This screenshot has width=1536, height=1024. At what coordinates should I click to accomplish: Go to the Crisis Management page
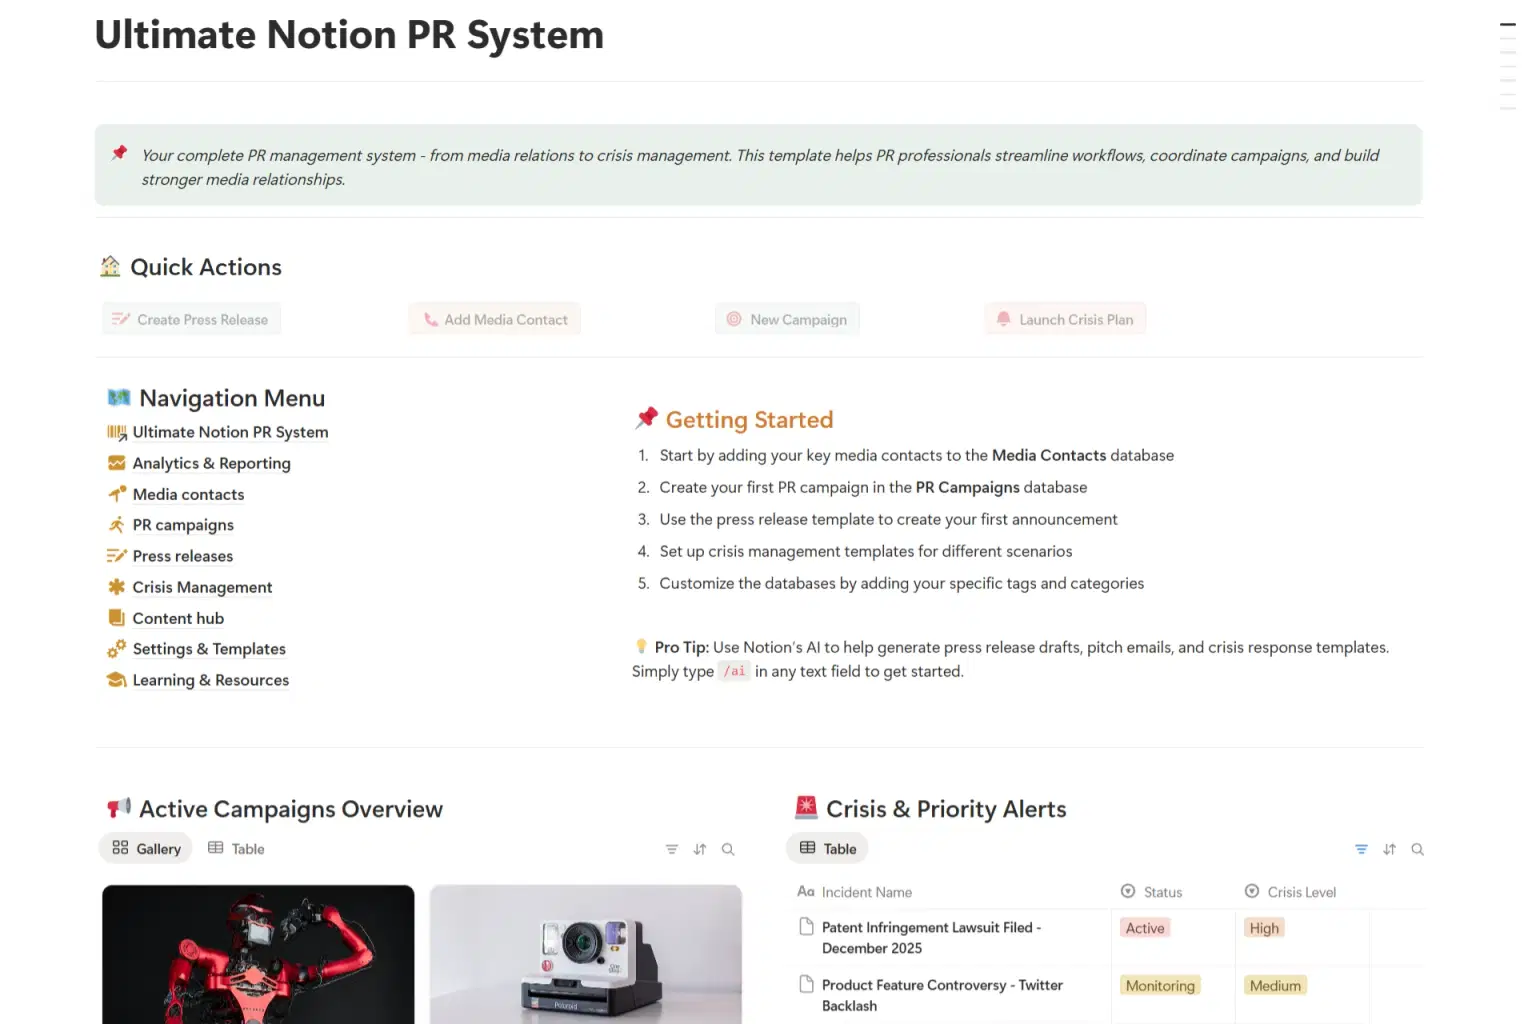click(x=202, y=587)
